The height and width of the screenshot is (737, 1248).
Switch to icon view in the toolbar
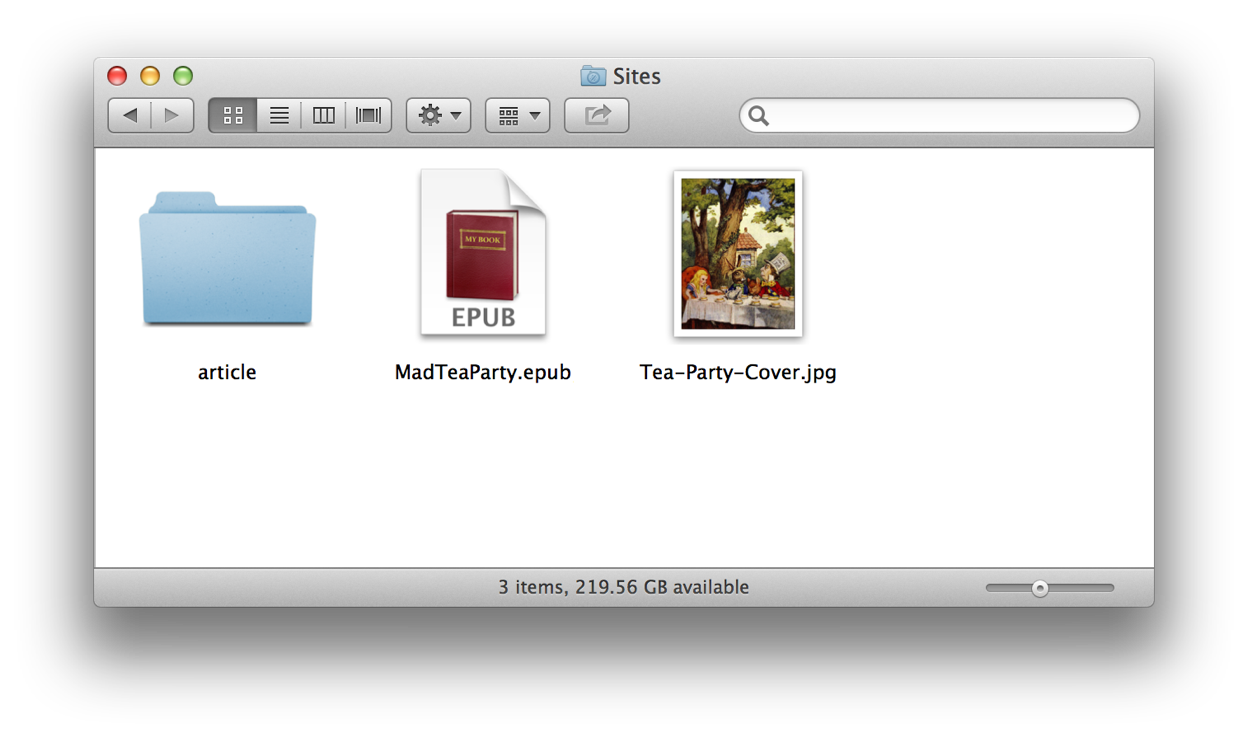pos(232,115)
